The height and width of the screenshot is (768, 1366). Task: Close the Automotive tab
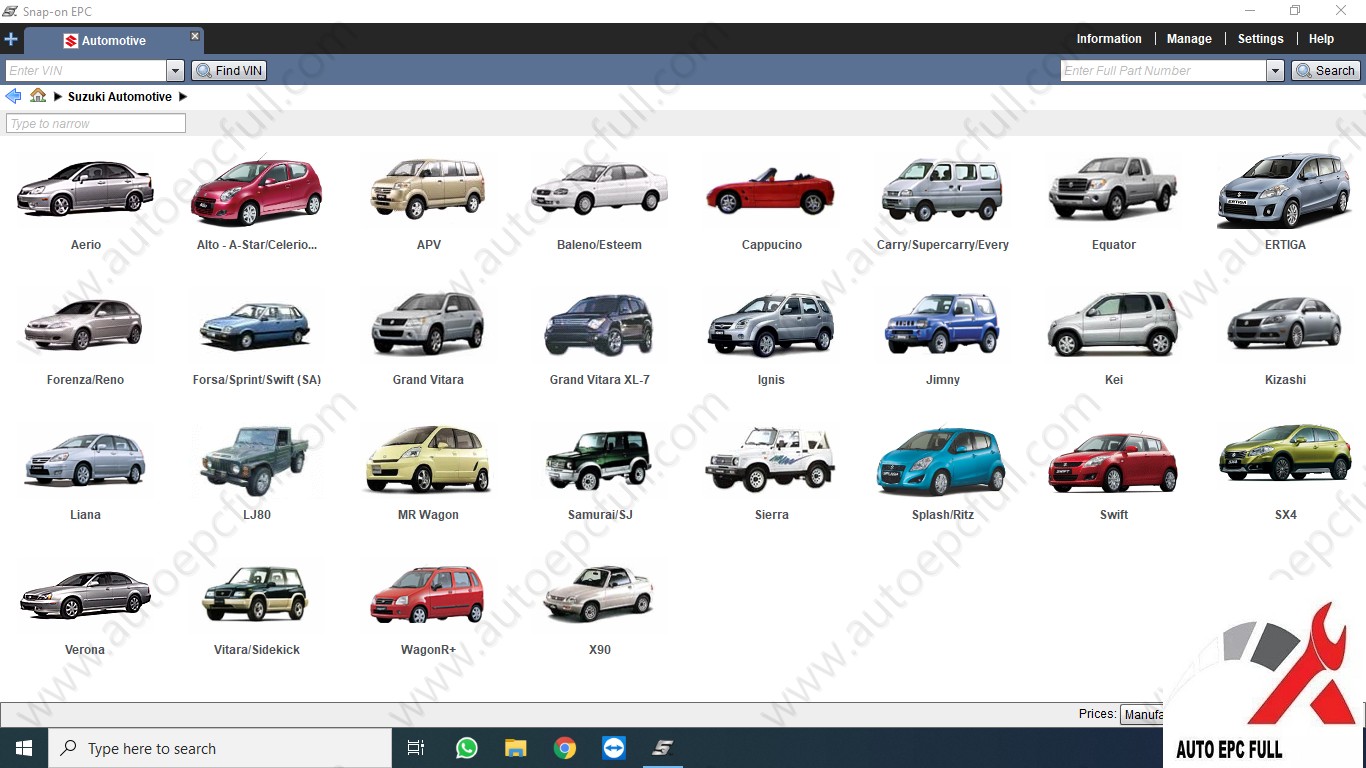click(195, 36)
